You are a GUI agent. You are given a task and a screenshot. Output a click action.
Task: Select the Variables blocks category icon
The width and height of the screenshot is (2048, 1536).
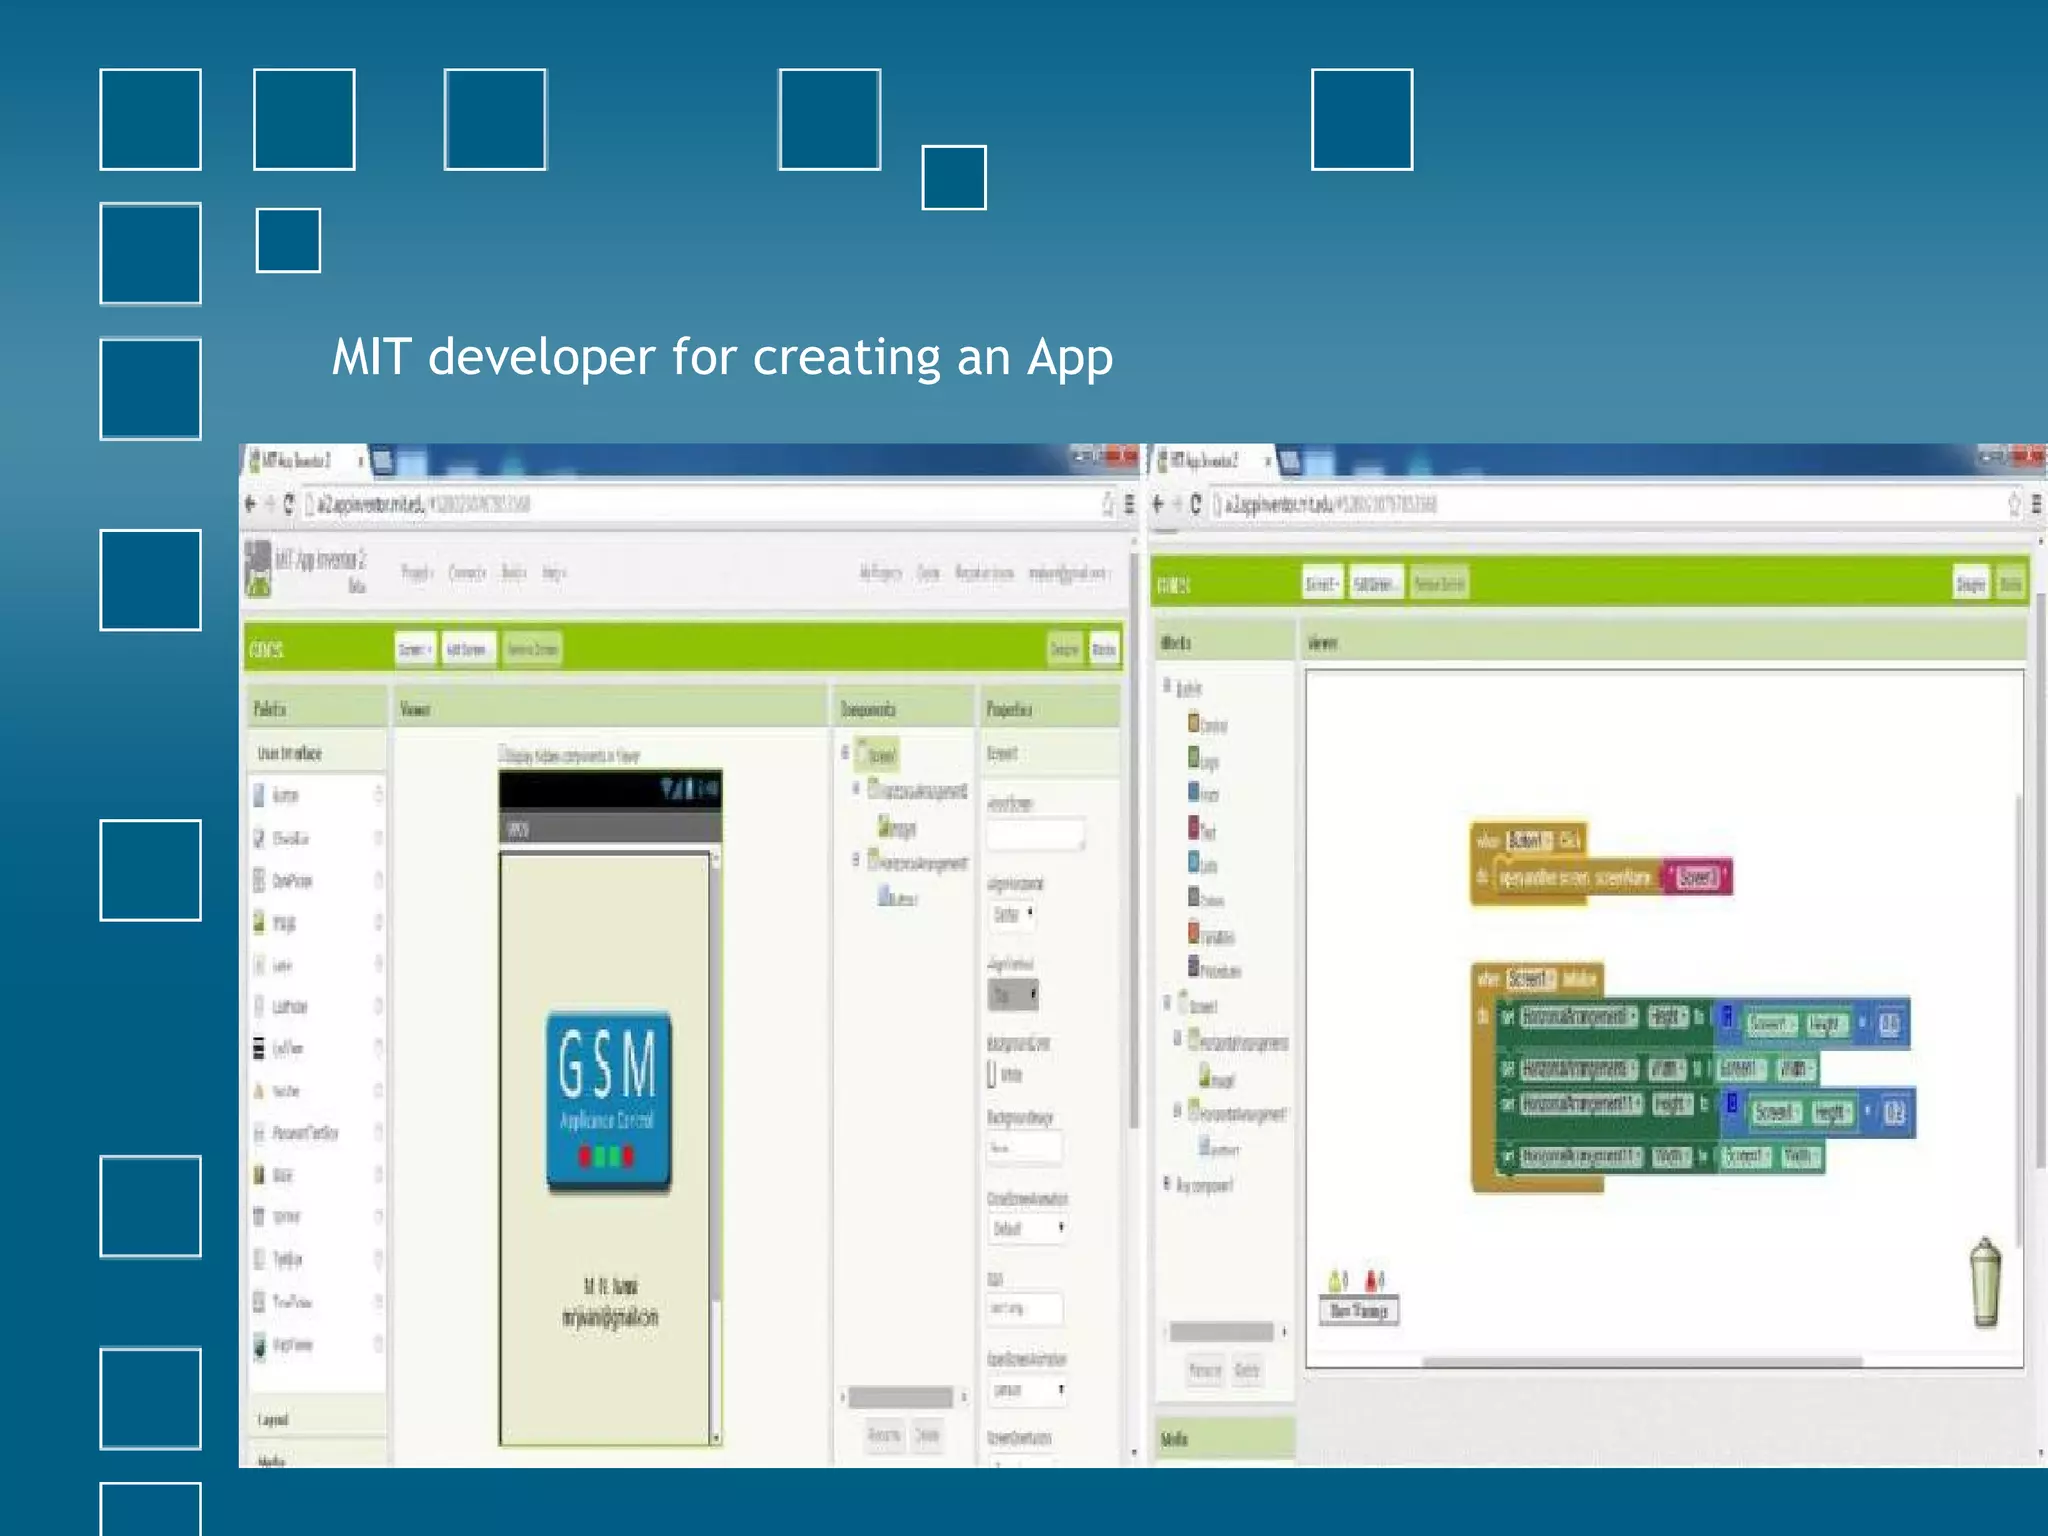(1193, 933)
